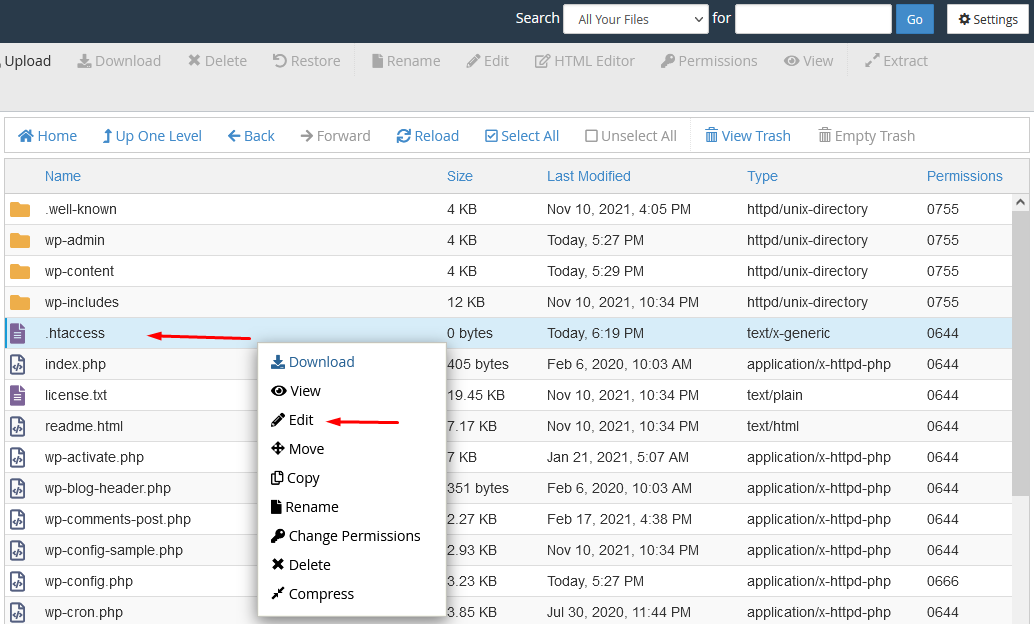Viewport: 1034px width, 624px height.
Task: Click the wp-content folder icon
Action: [x=20, y=272]
